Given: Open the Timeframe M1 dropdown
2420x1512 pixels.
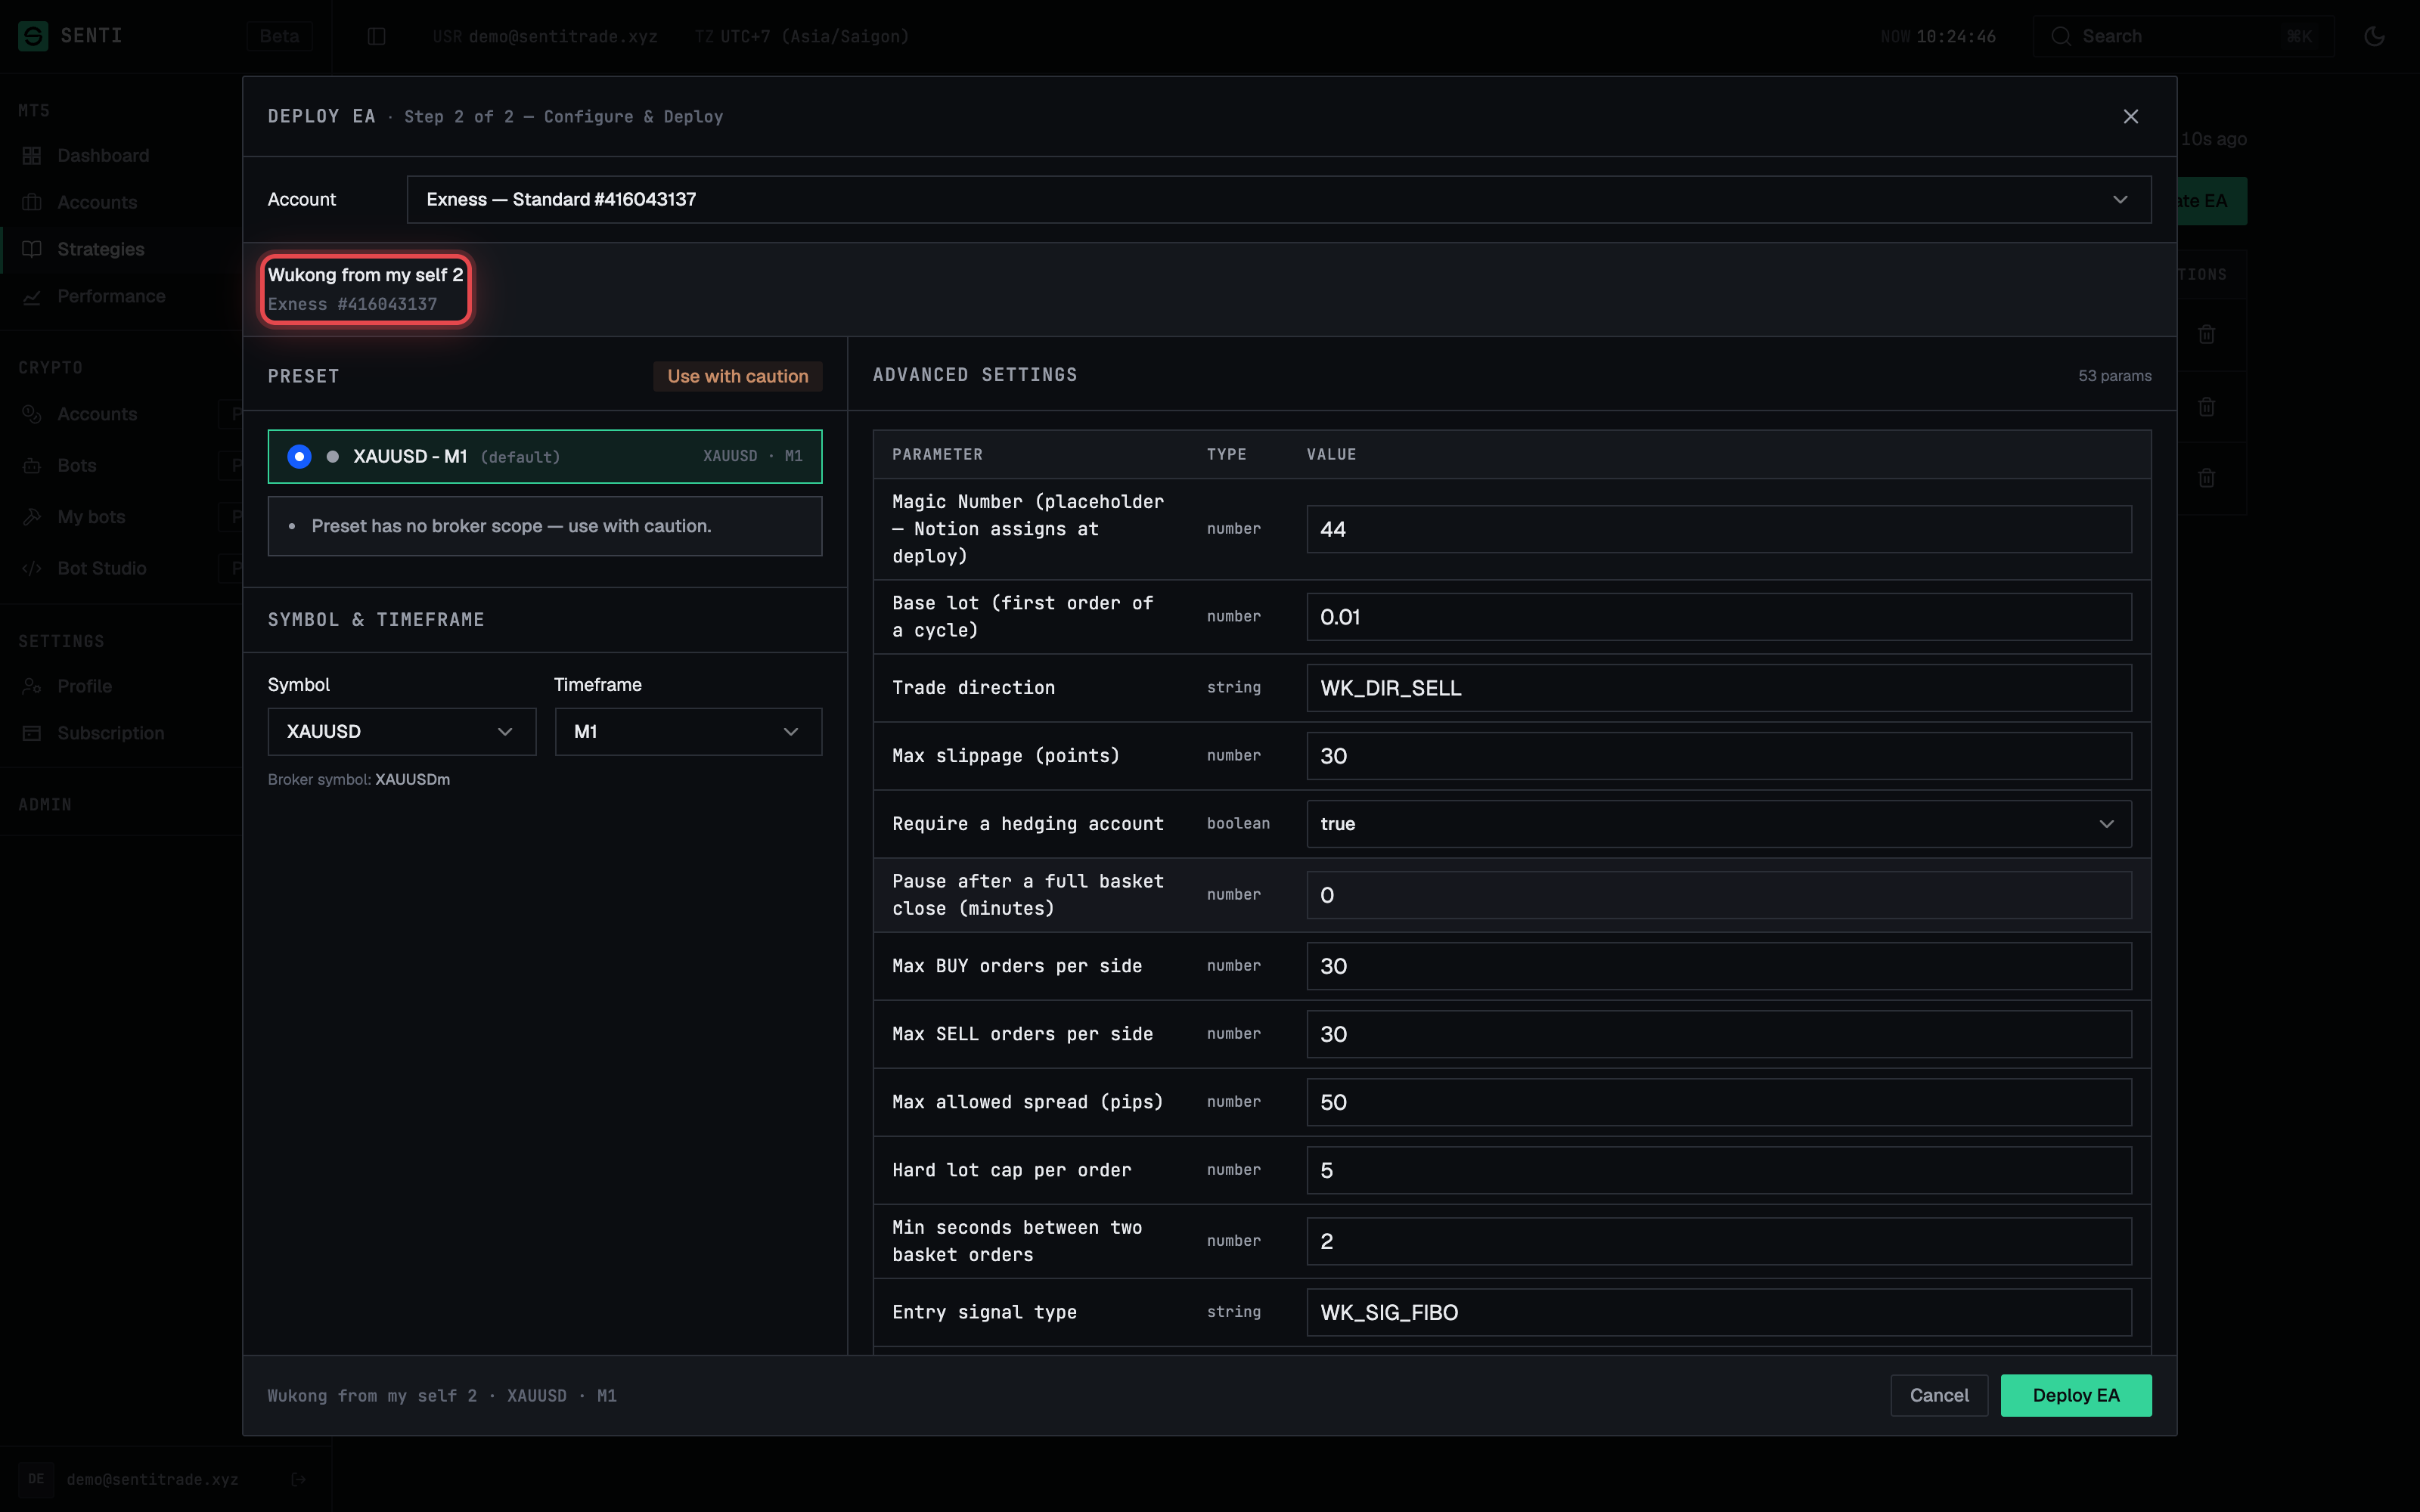Looking at the screenshot, I should [x=688, y=731].
